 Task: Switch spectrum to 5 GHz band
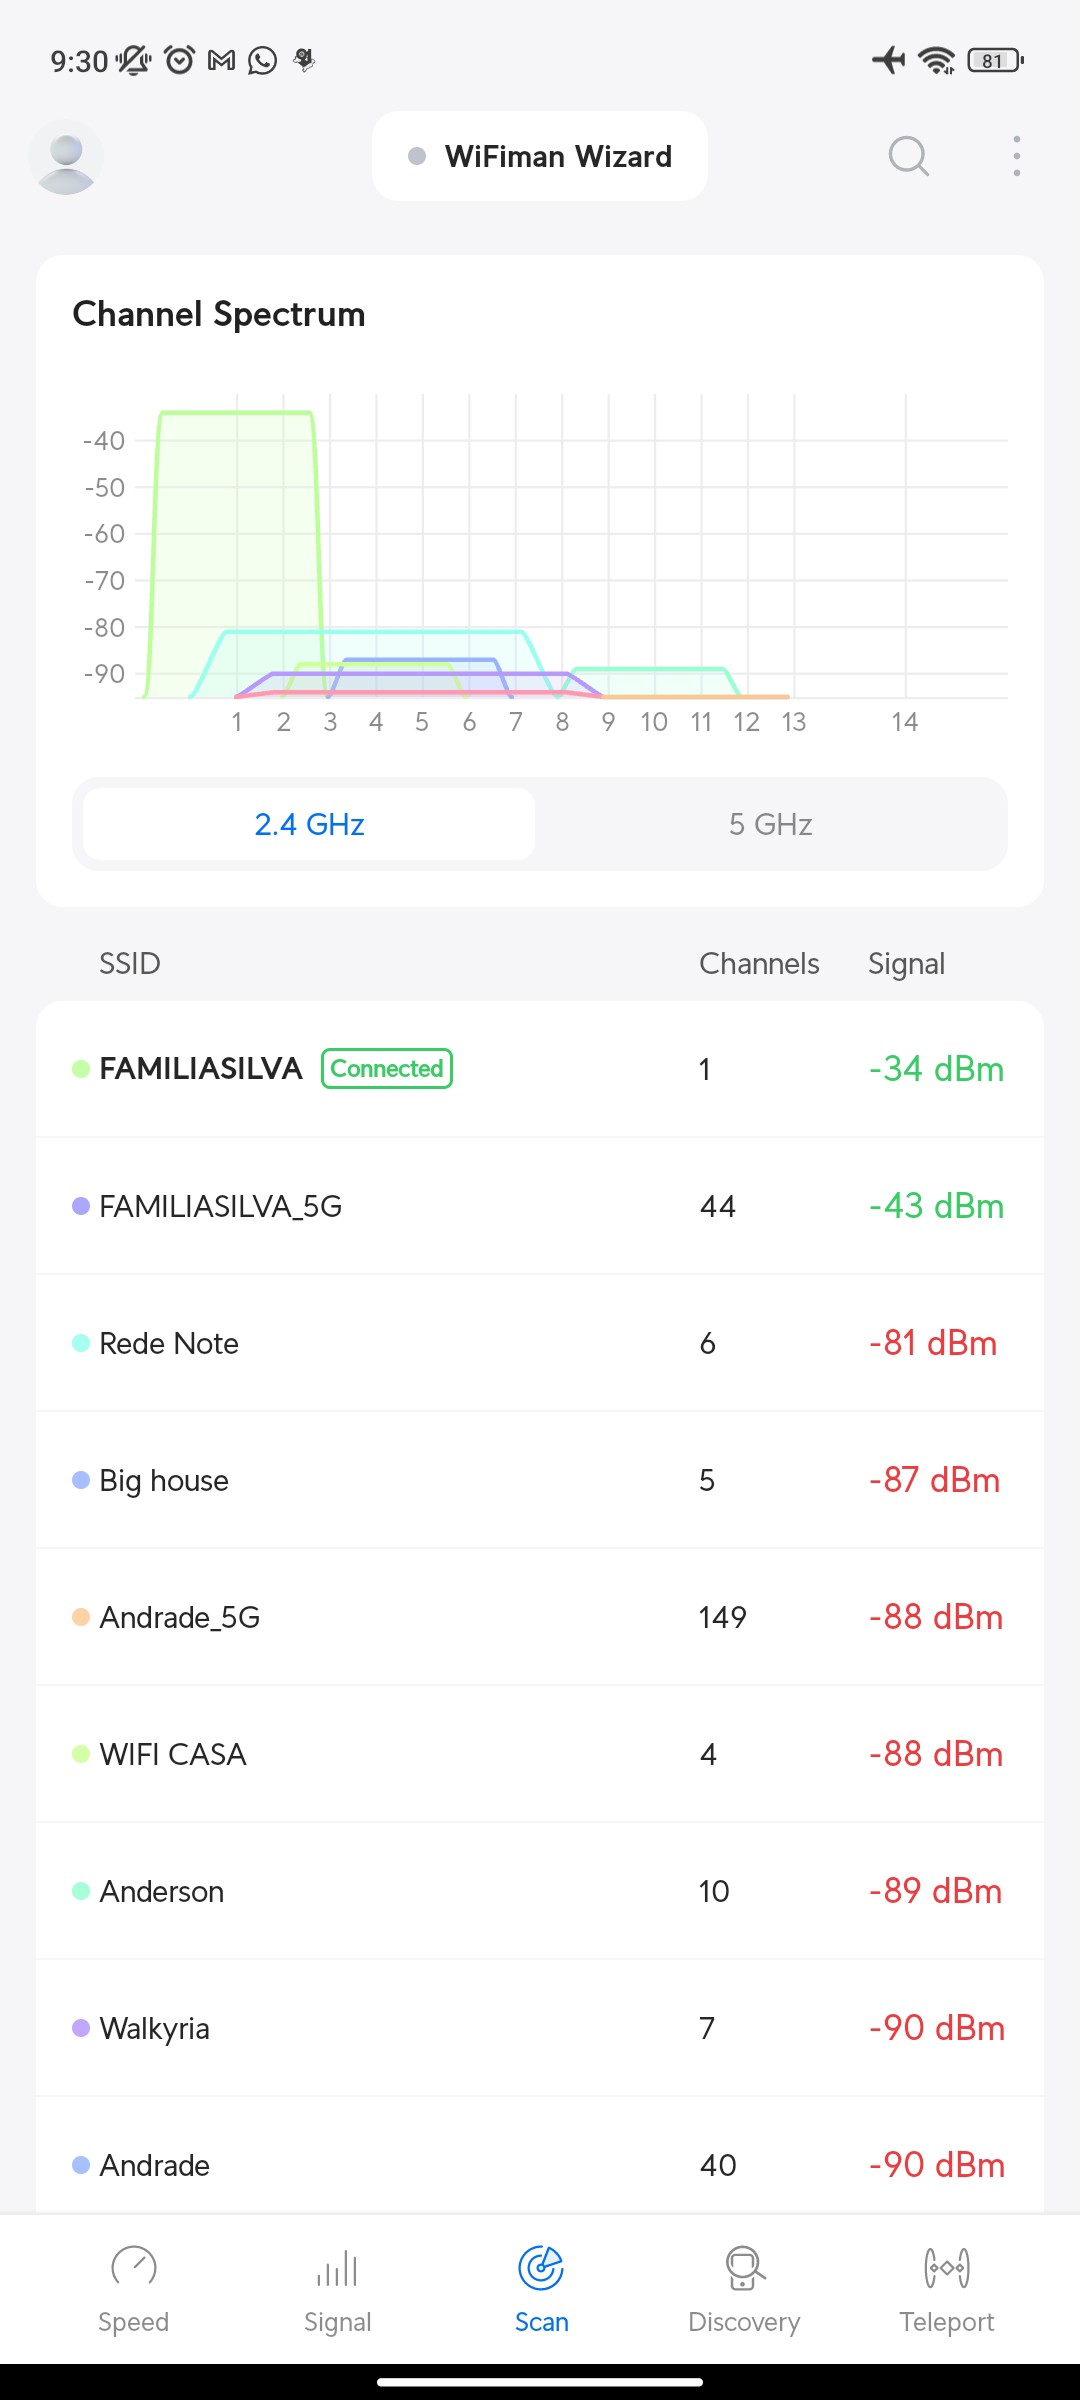pyautogui.click(x=770, y=824)
